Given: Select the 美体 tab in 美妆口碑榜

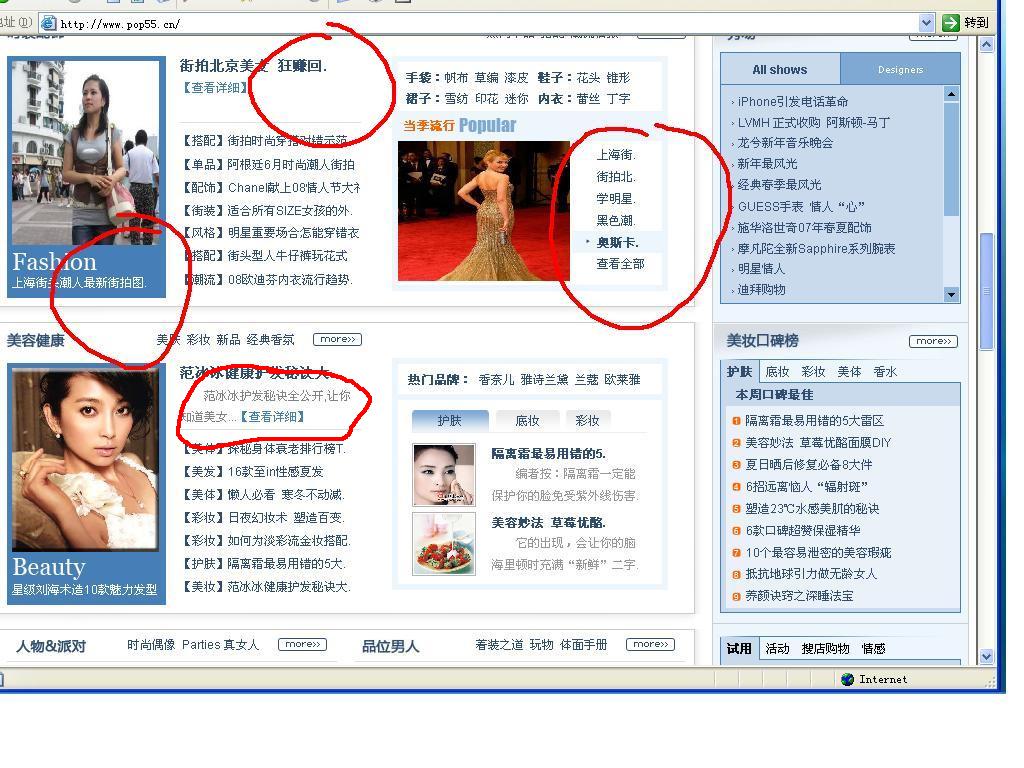Looking at the screenshot, I should click(849, 372).
